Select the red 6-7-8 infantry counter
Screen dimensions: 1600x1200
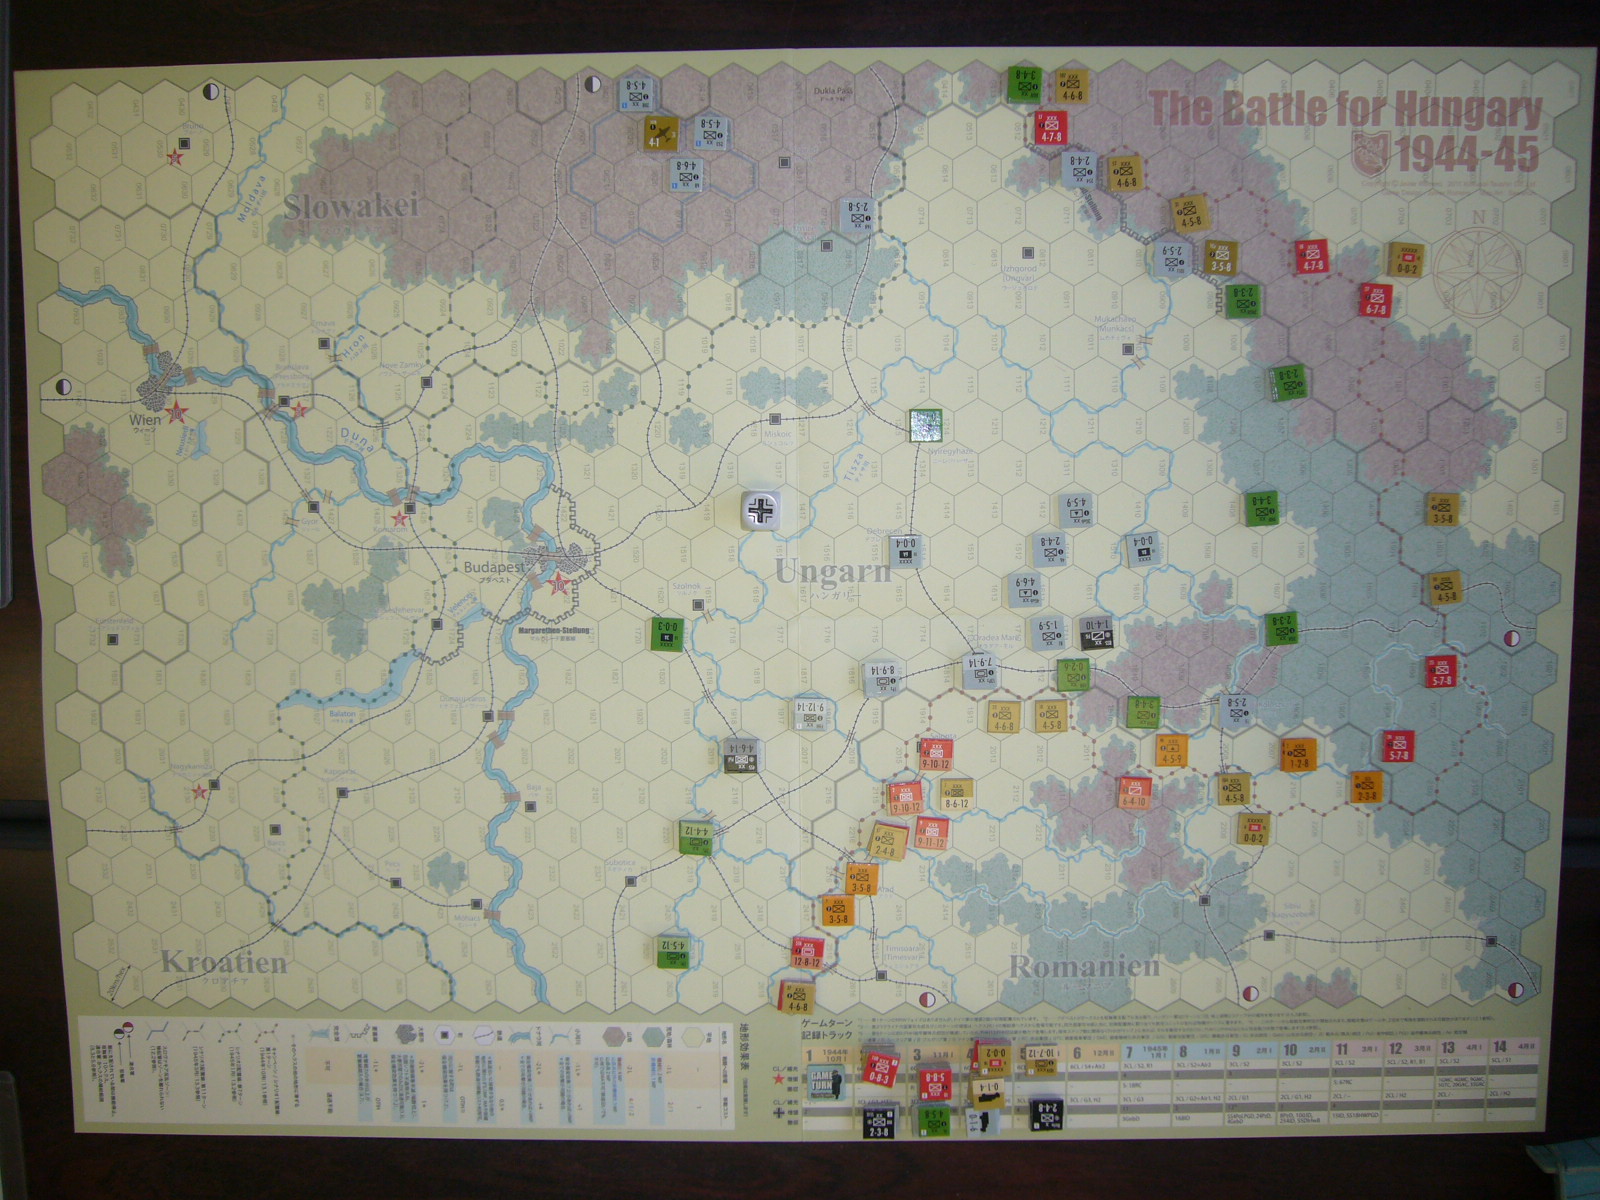[1376, 300]
